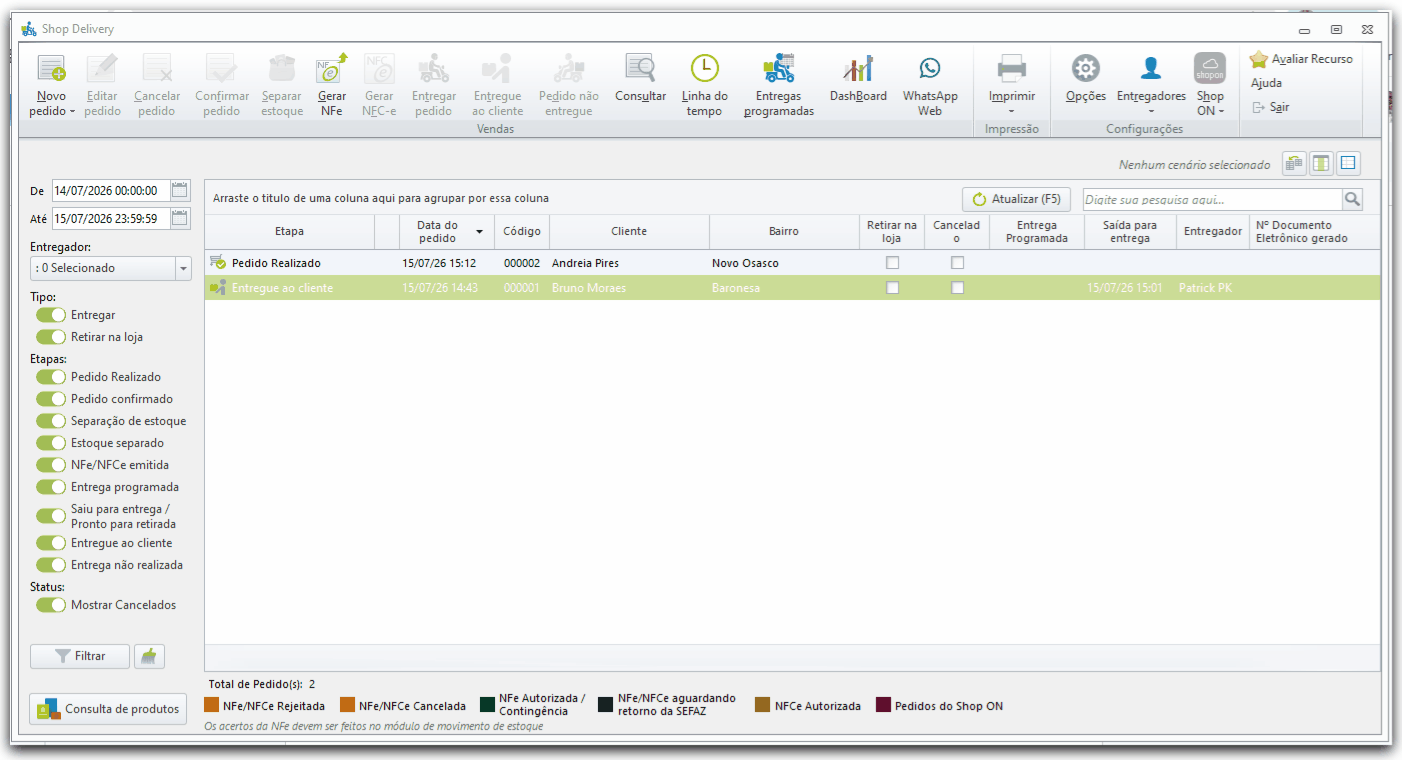Toggle the Pedido Realizado stage switch
1402x760 pixels.
pos(51,377)
